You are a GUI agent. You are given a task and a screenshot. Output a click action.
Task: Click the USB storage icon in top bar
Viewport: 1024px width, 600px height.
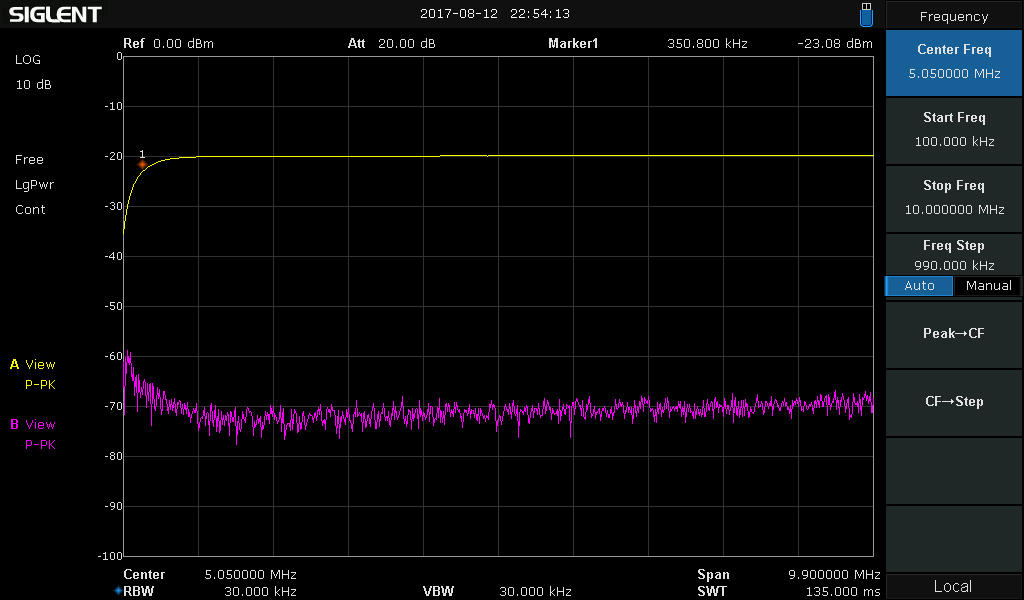866,14
